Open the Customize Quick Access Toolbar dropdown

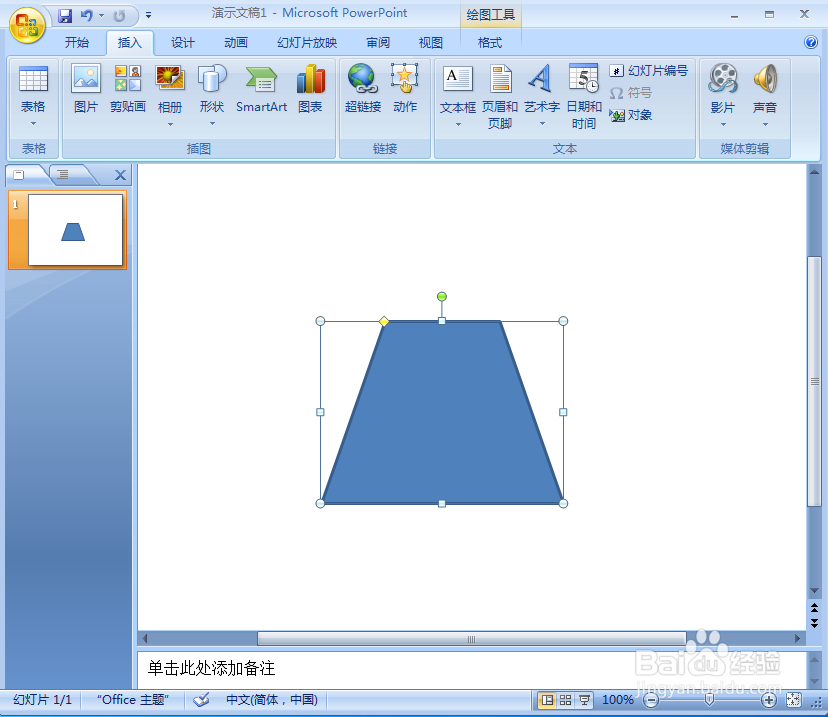[x=148, y=15]
